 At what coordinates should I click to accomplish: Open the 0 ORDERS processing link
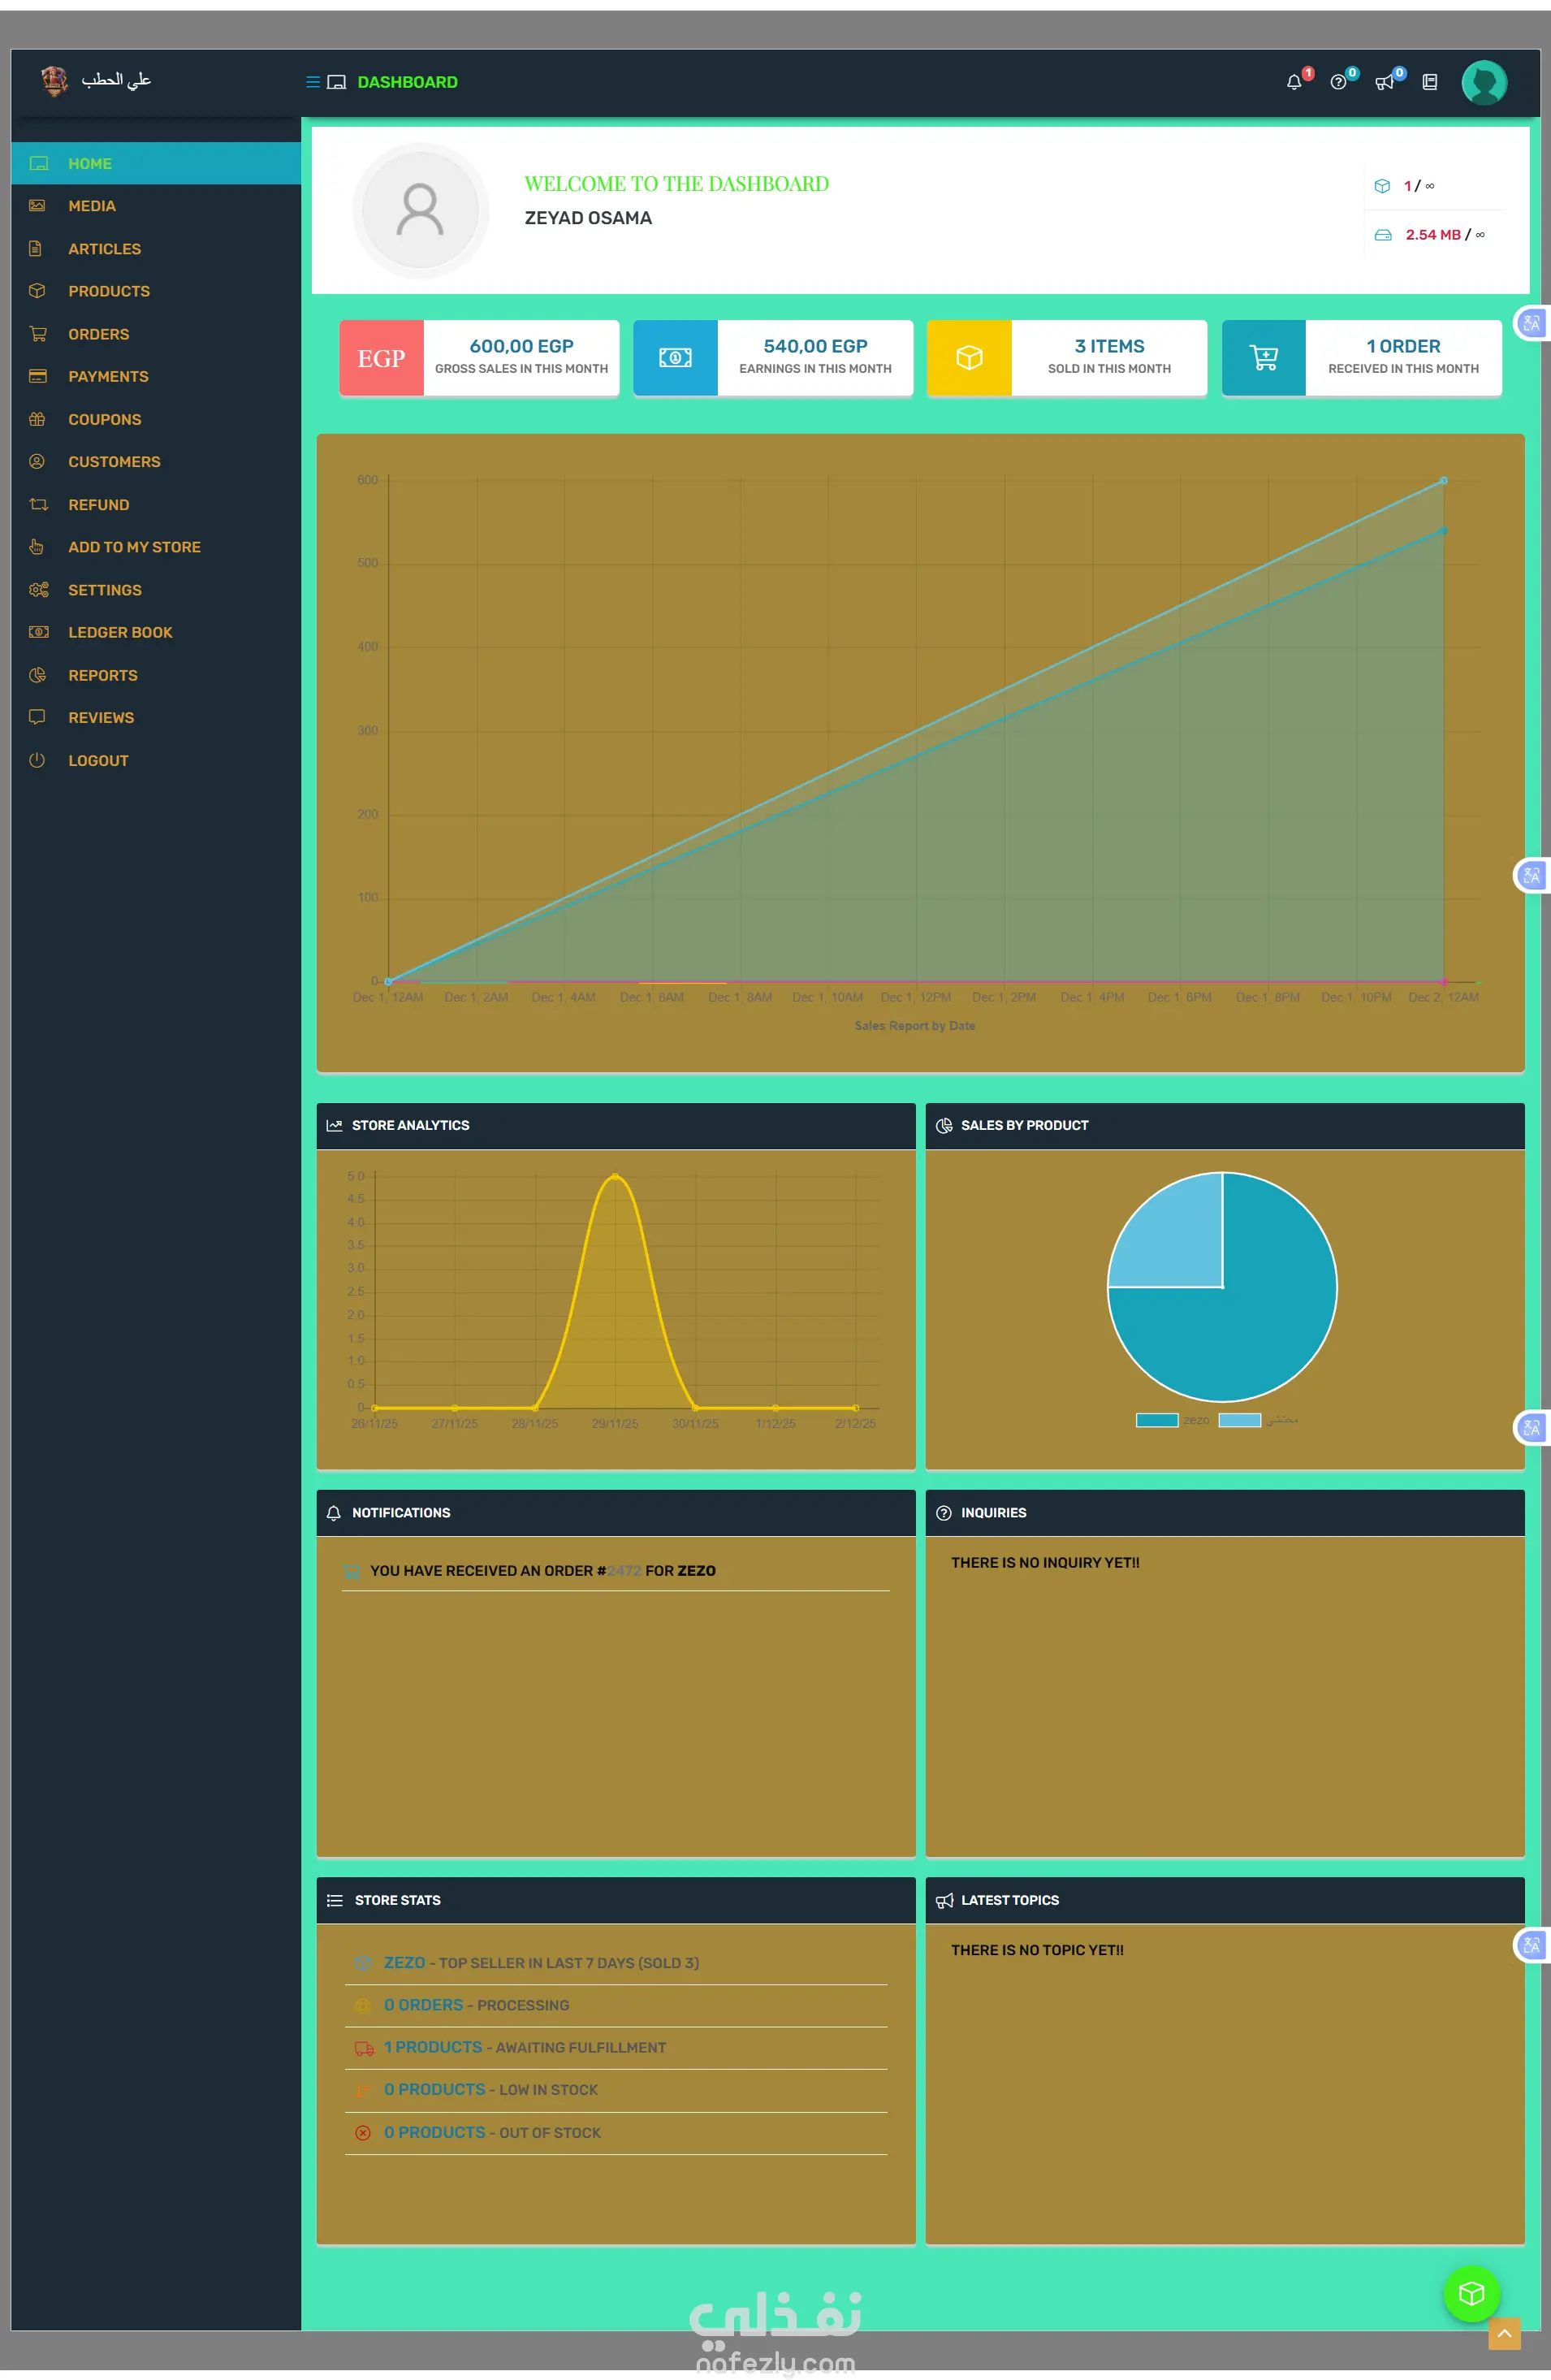pos(423,2005)
